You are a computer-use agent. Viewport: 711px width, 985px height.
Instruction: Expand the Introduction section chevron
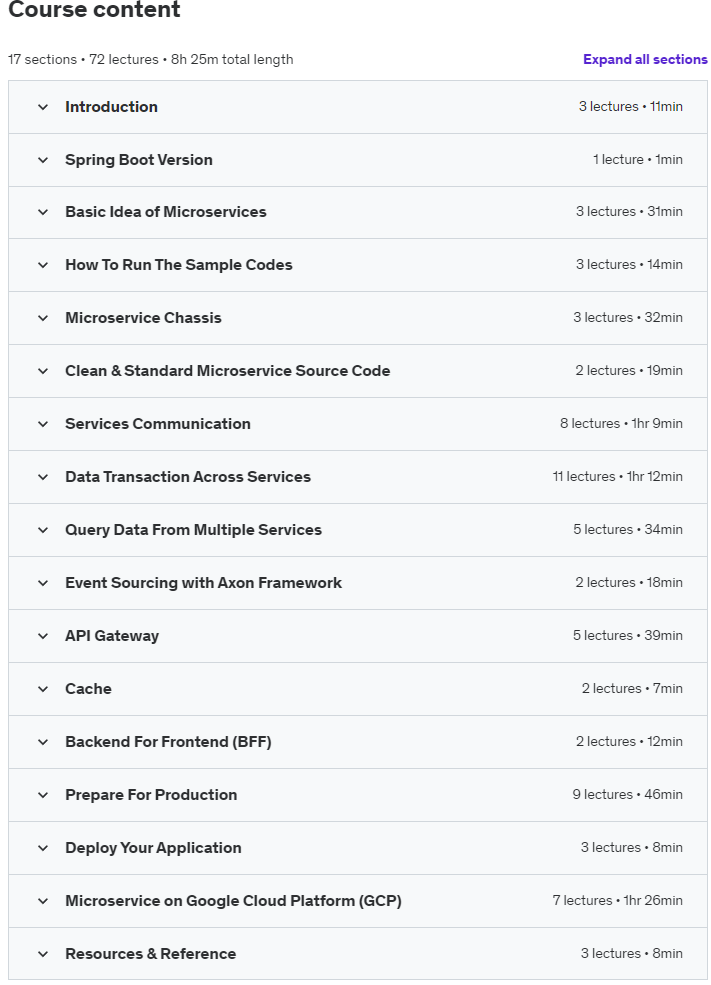click(x=43, y=107)
